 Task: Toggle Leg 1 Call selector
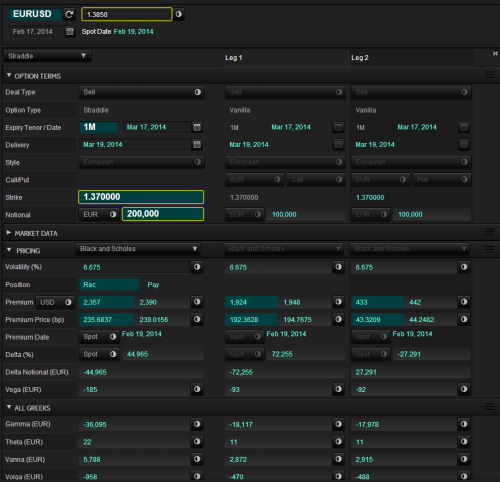[x=316, y=179]
